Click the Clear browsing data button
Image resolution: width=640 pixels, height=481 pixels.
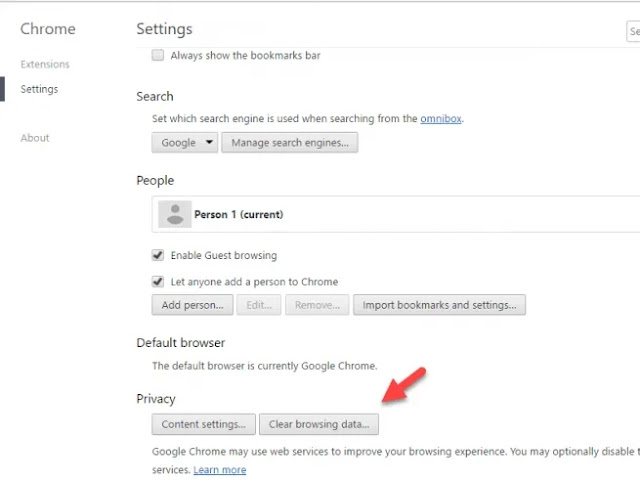coord(319,425)
